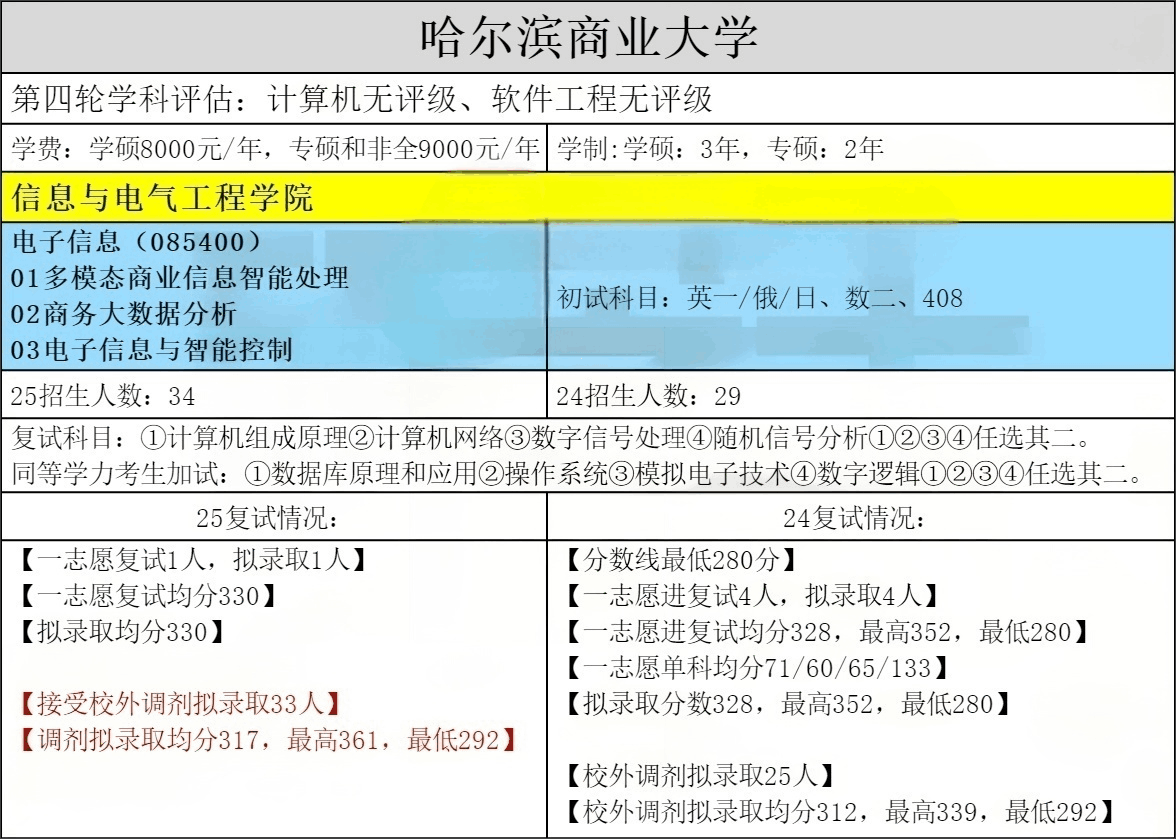Viewport: 1176px width, 839px height.
Task: Click the 25复试情况 column header
Action: 274,518
